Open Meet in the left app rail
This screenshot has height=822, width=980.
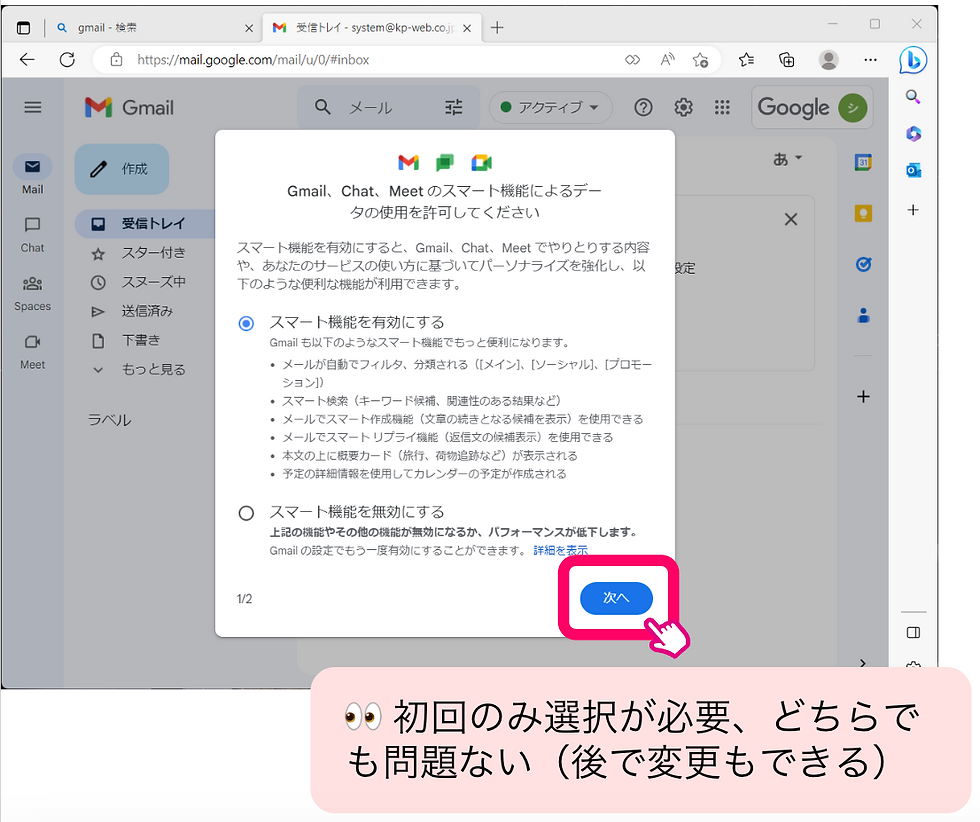tap(32, 352)
